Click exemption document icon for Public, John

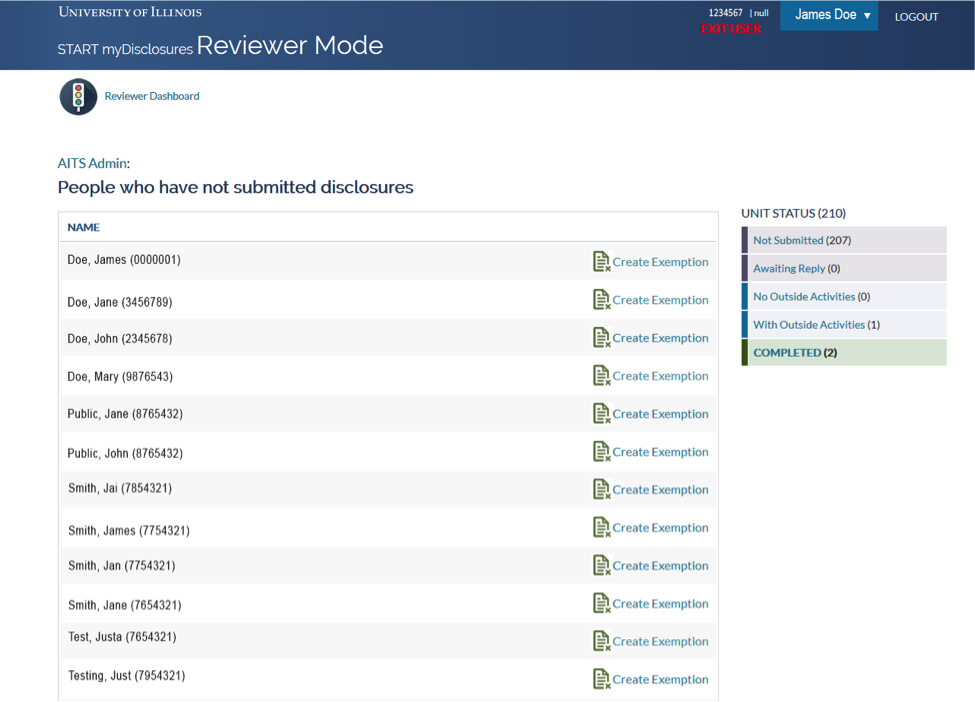click(x=601, y=451)
